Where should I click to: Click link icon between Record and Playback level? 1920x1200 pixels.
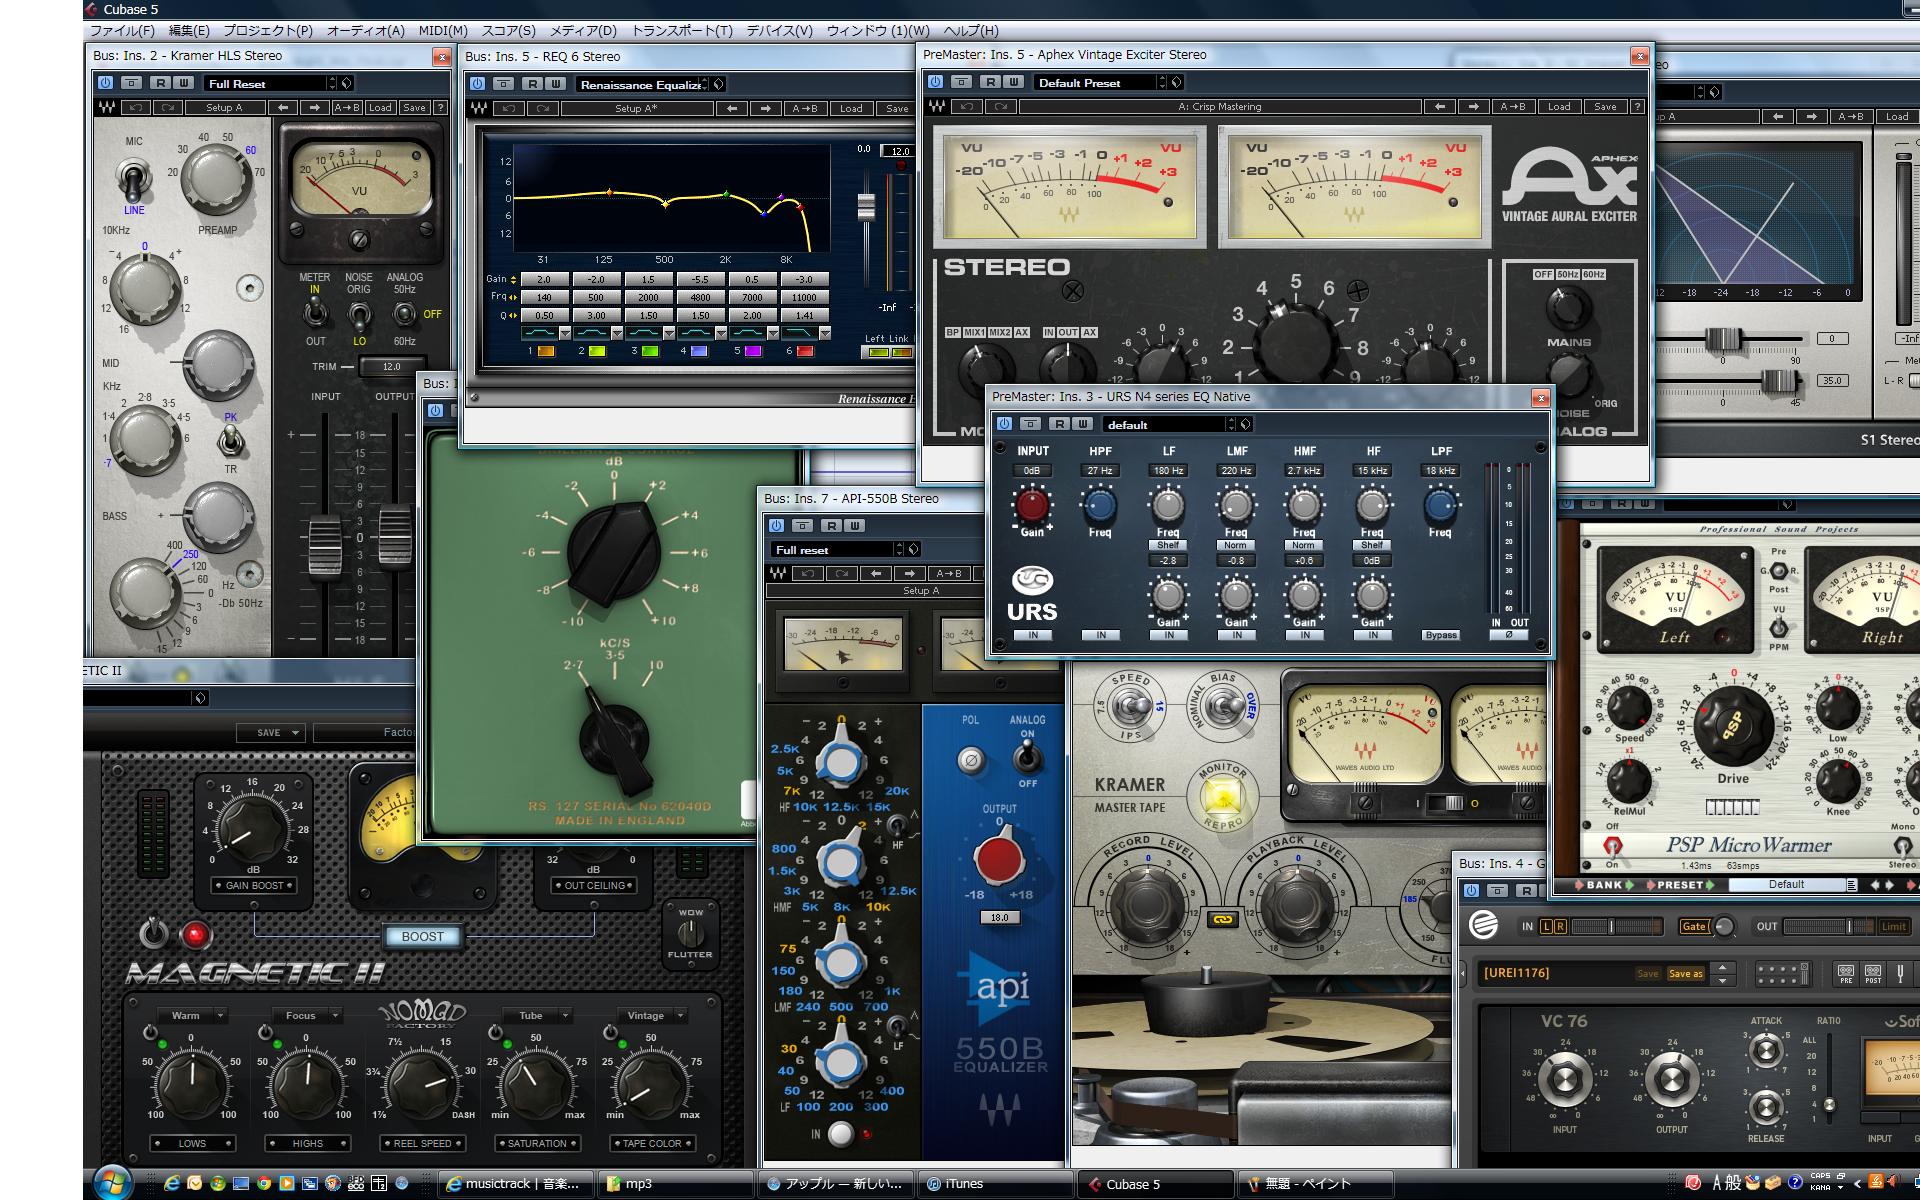tap(1221, 918)
